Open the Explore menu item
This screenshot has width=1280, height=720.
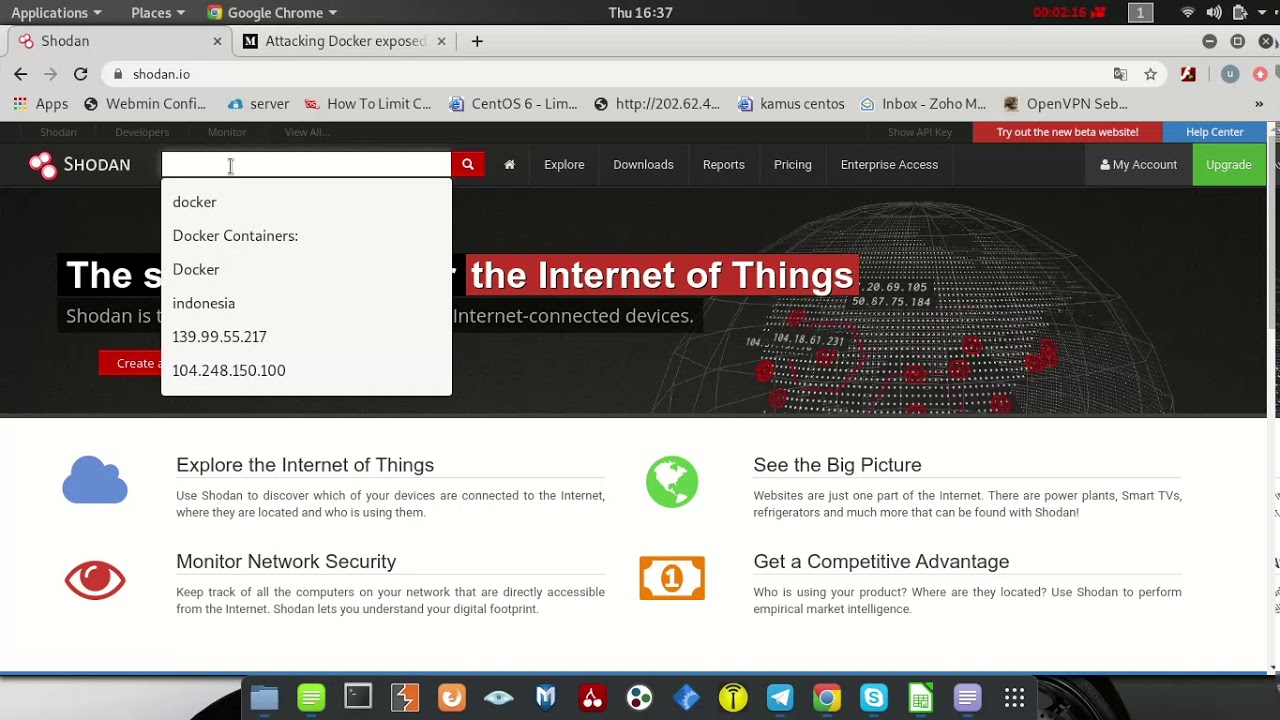pyautogui.click(x=564, y=164)
